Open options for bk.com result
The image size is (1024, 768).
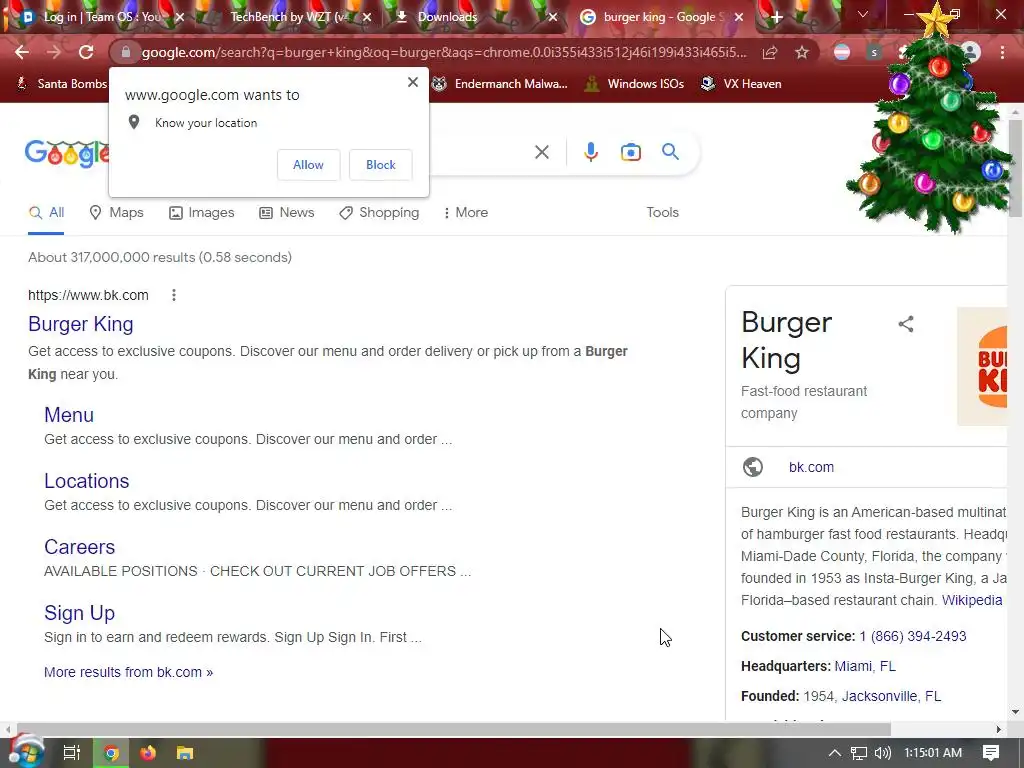tap(174, 295)
